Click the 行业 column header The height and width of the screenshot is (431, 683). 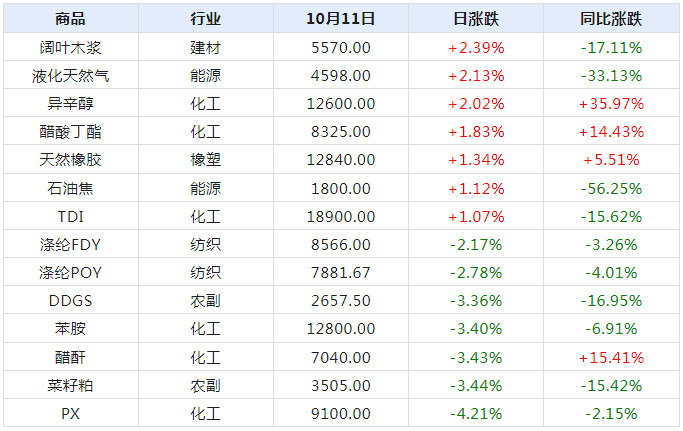[206, 18]
